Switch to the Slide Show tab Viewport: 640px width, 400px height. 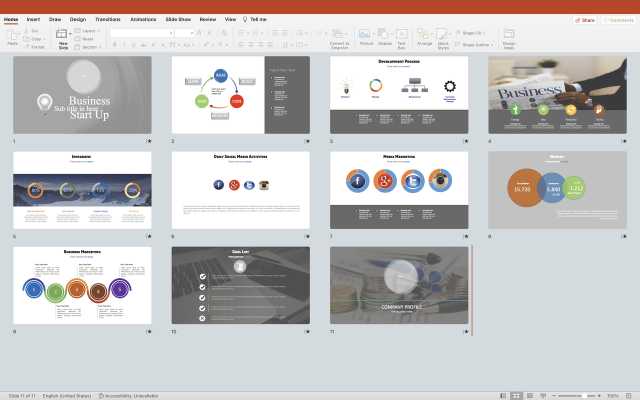(x=179, y=19)
